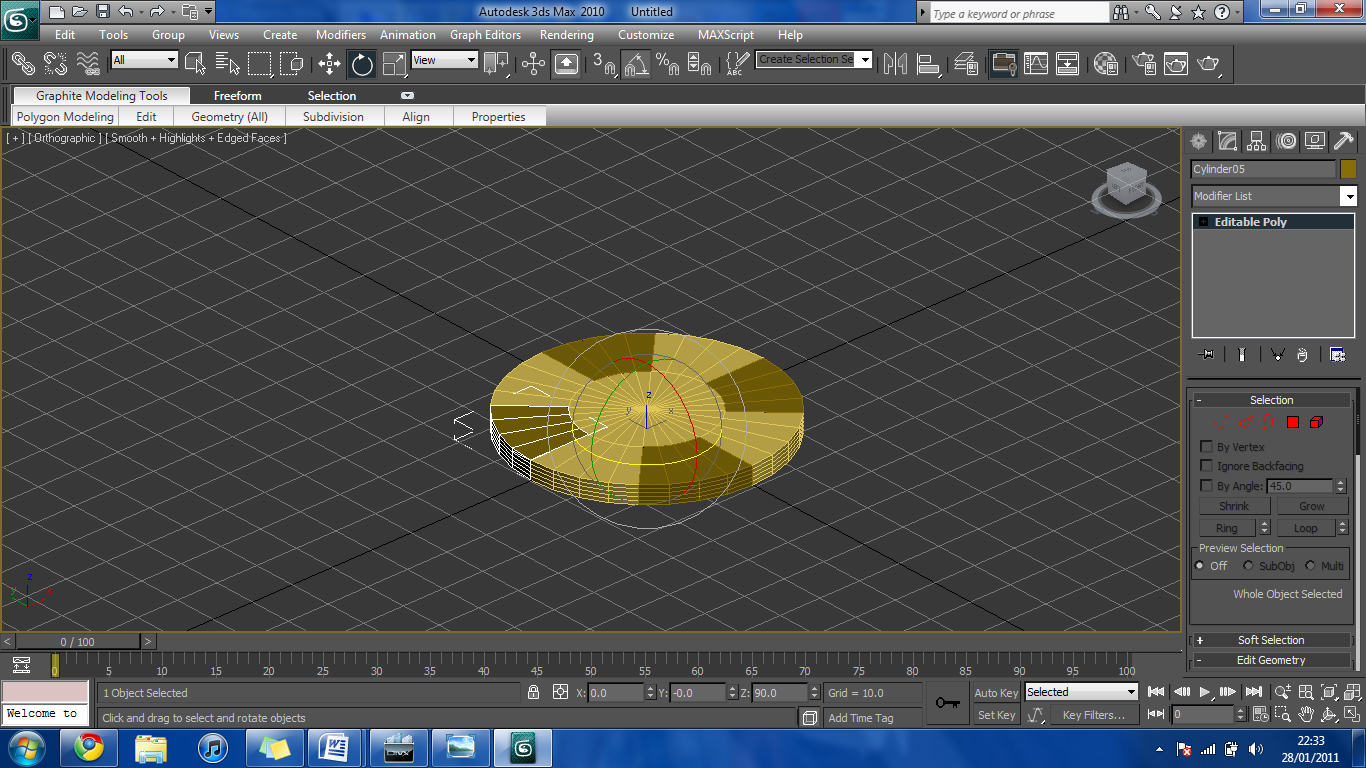Open the Modifier List dropdown
The image size is (1366, 768).
(1348, 196)
